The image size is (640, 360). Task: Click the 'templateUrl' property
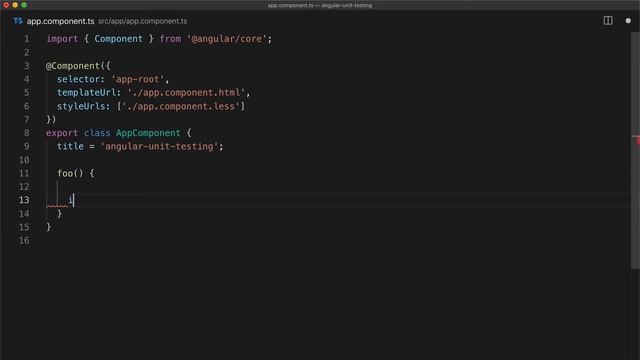point(86,93)
